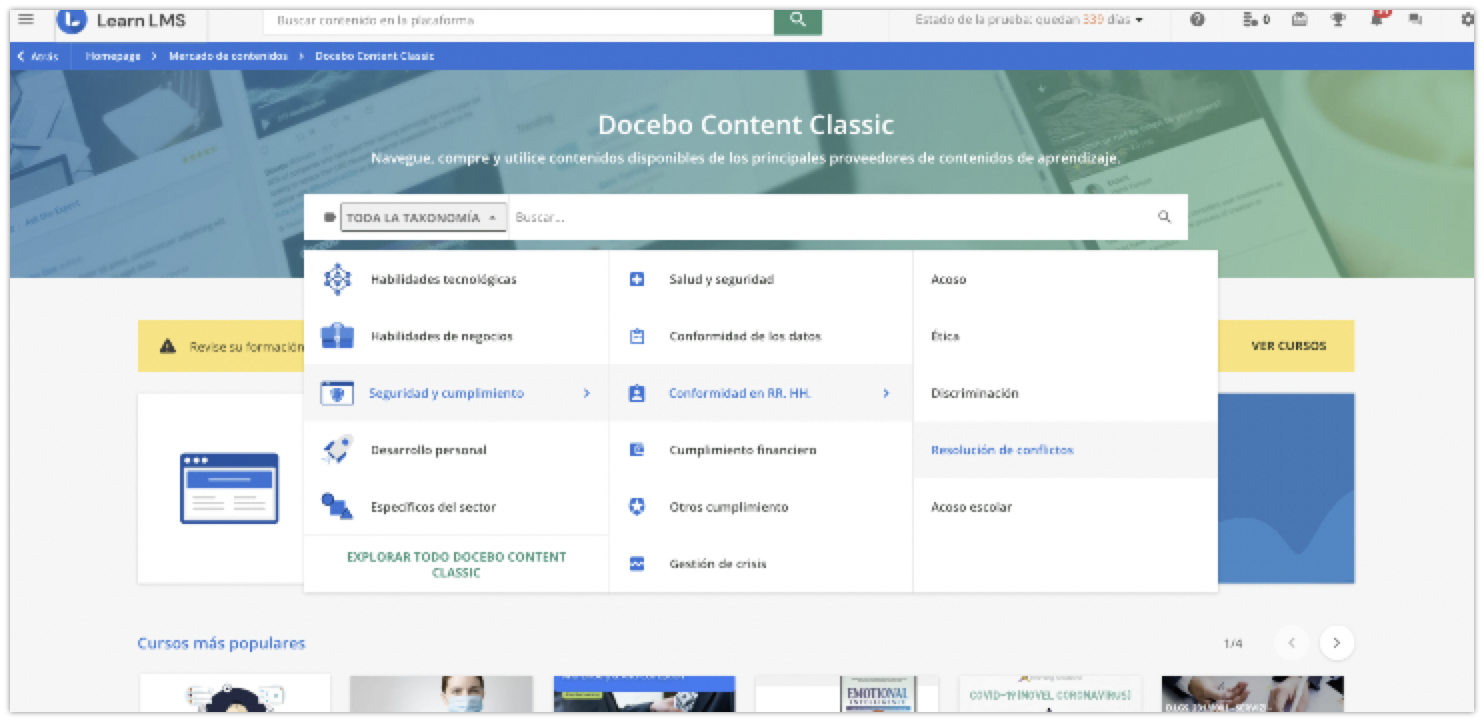Open the help question mark icon

click(x=1197, y=20)
